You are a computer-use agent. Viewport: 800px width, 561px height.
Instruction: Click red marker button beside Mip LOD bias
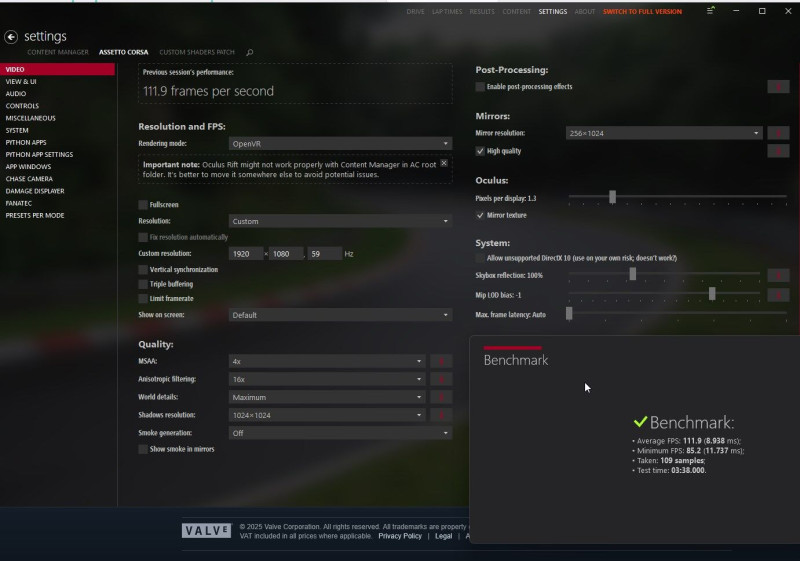778,295
